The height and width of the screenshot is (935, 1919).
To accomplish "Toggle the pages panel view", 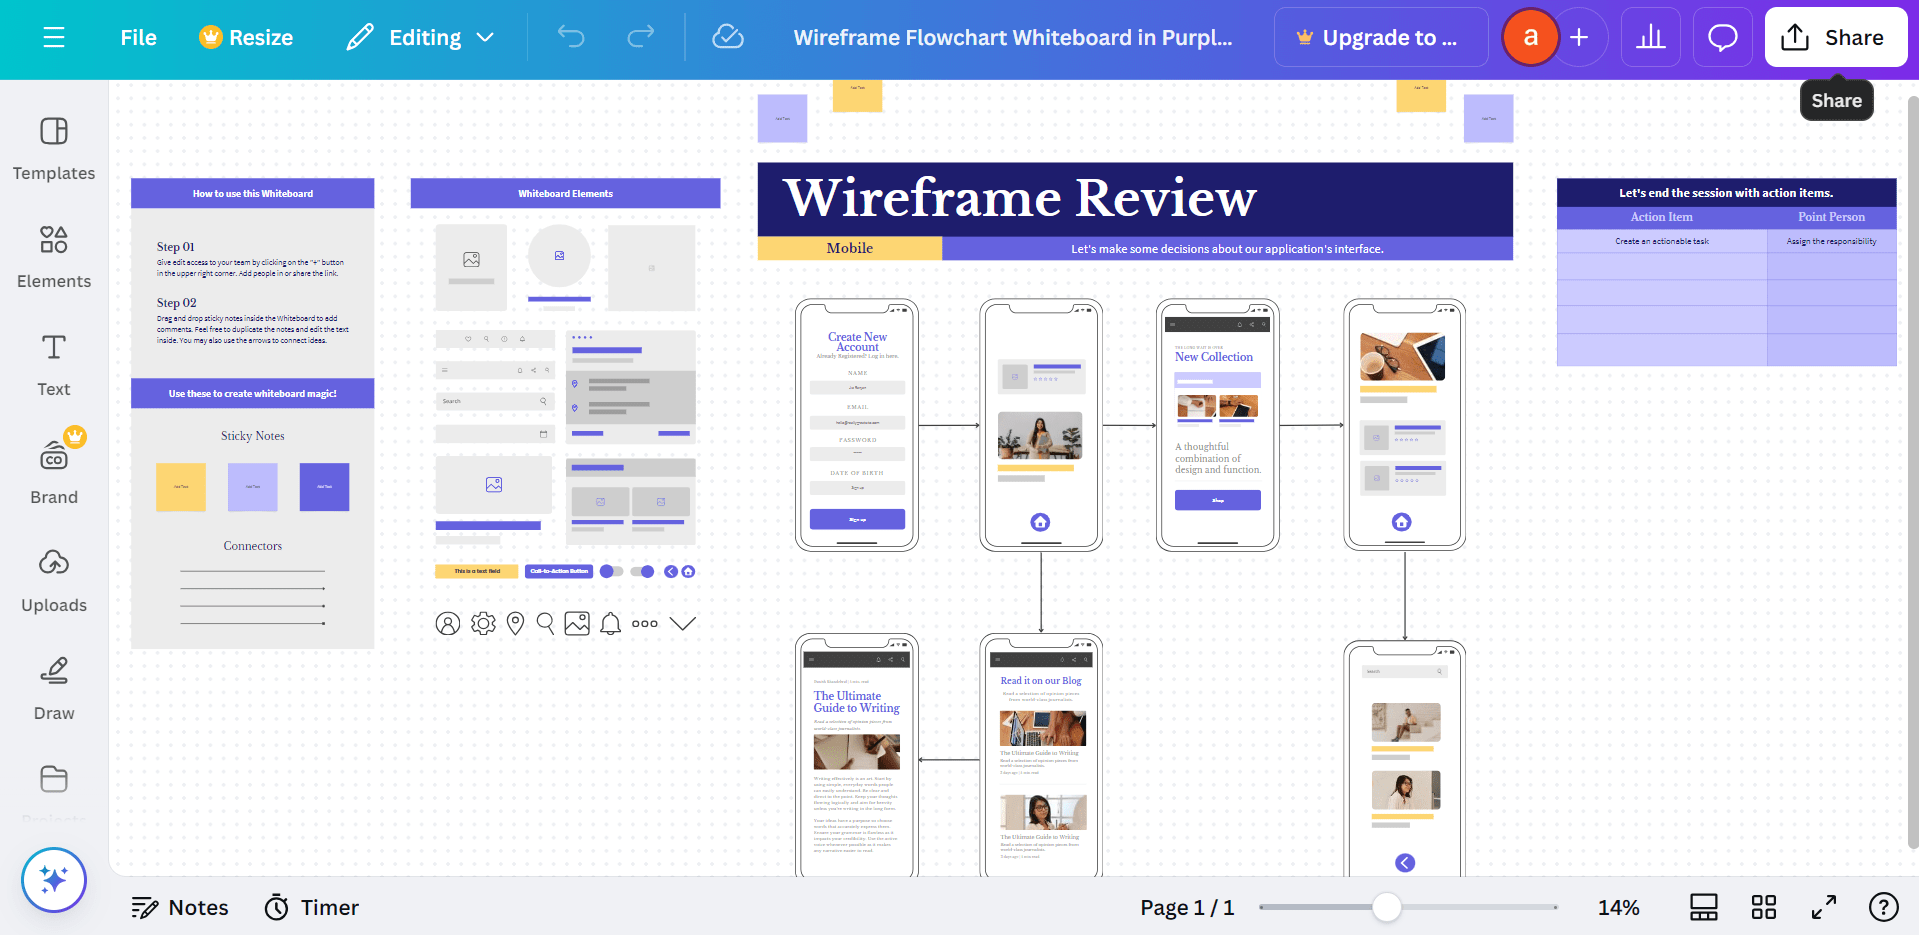I will pyautogui.click(x=1704, y=907).
